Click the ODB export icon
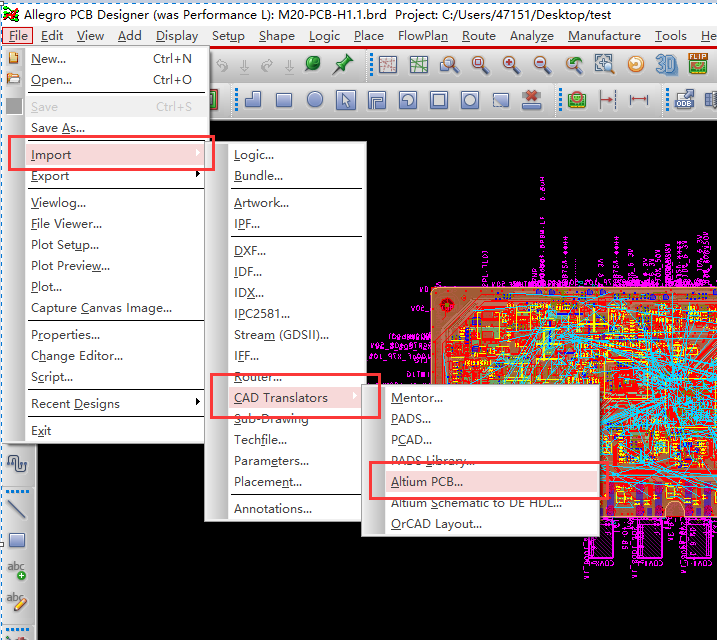Screen dimensions: 717x640 [x=684, y=100]
